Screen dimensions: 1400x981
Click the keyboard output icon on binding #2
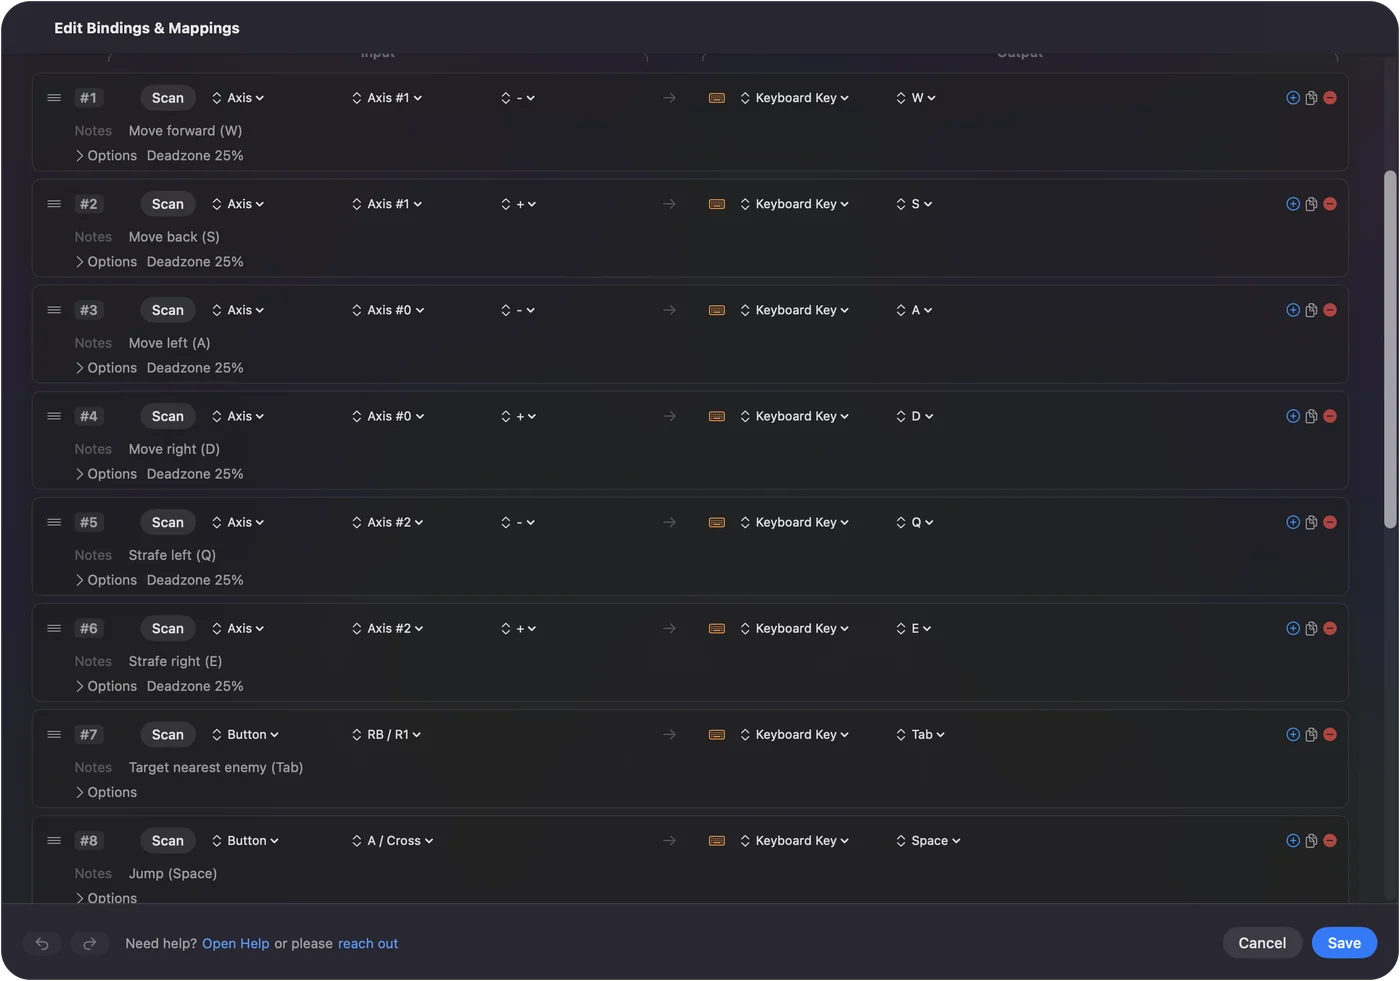click(717, 204)
